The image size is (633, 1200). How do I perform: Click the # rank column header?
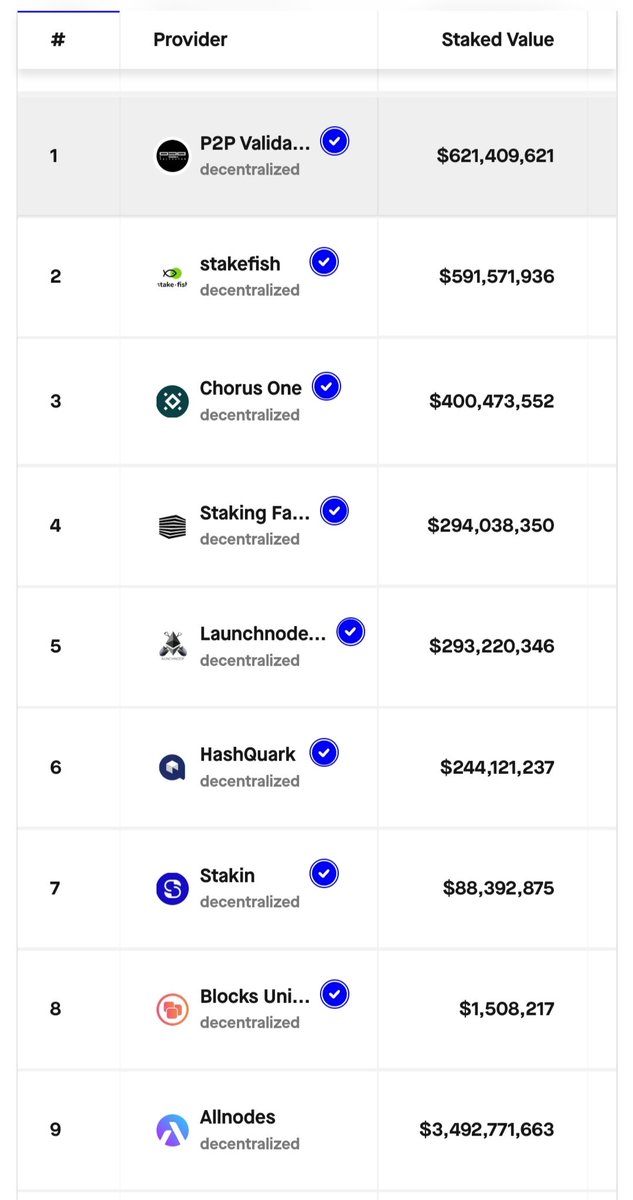point(57,40)
